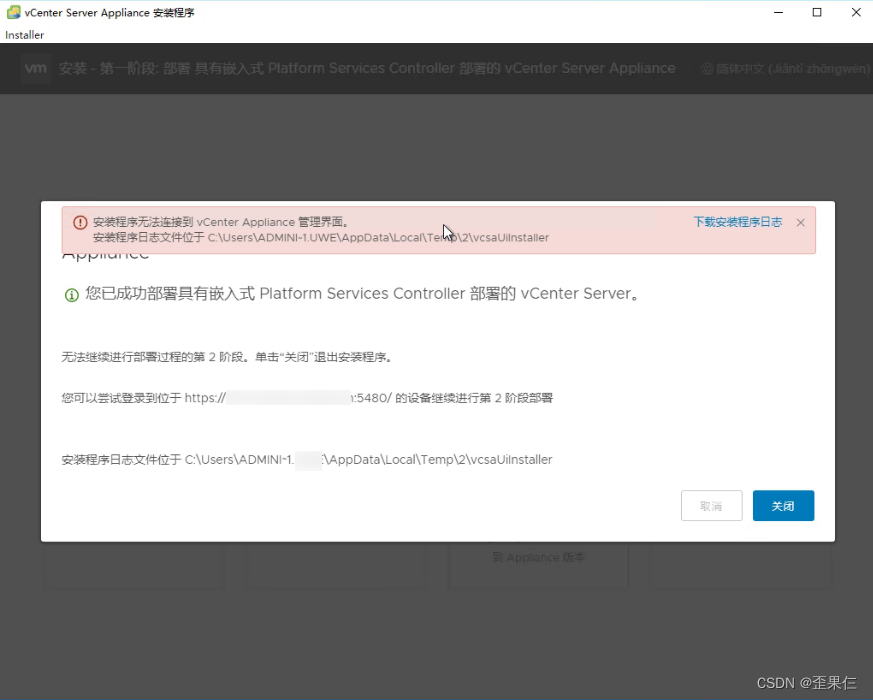The width and height of the screenshot is (873, 700).
Task: Click the 无法继续进行部署过程的第 2 阶段 text
Action: [228, 357]
